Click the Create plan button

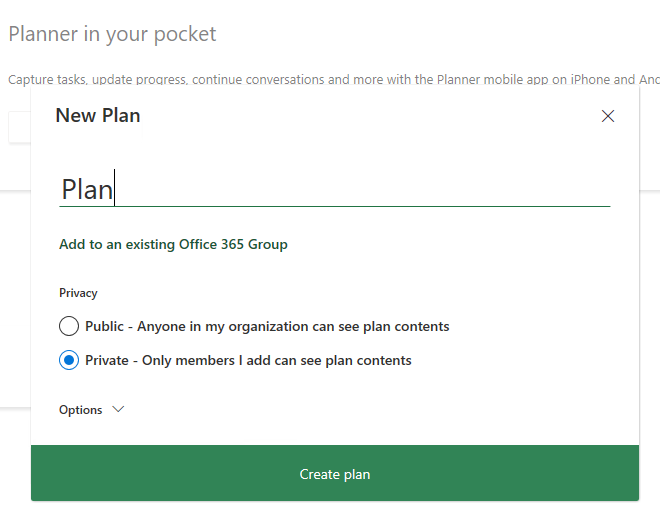coord(335,473)
